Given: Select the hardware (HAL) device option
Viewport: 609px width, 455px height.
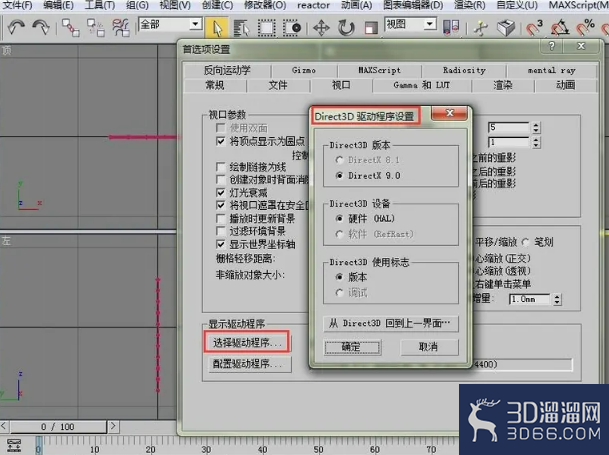Looking at the screenshot, I should [x=339, y=218].
